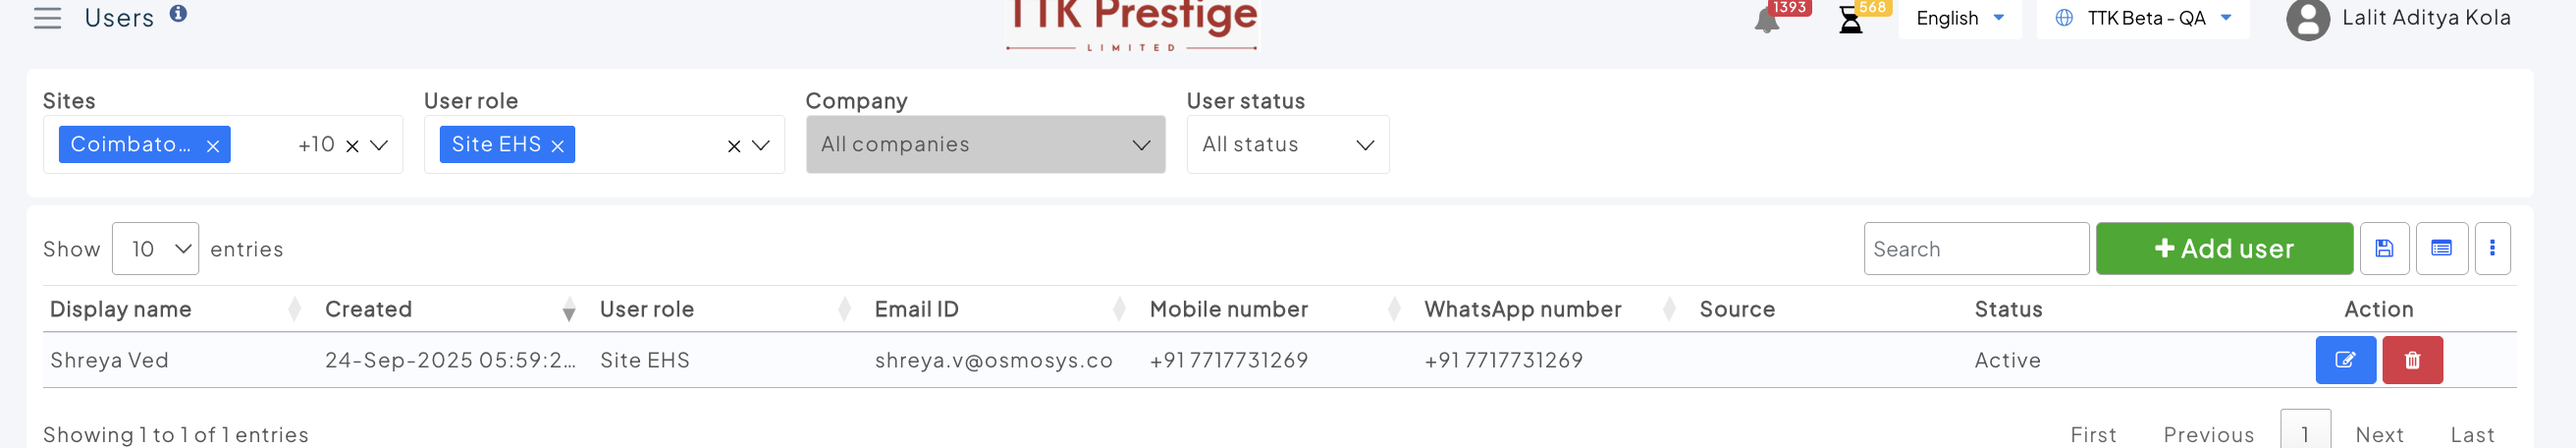Click the Add user button
Image resolution: width=2576 pixels, height=448 pixels.
2223,248
